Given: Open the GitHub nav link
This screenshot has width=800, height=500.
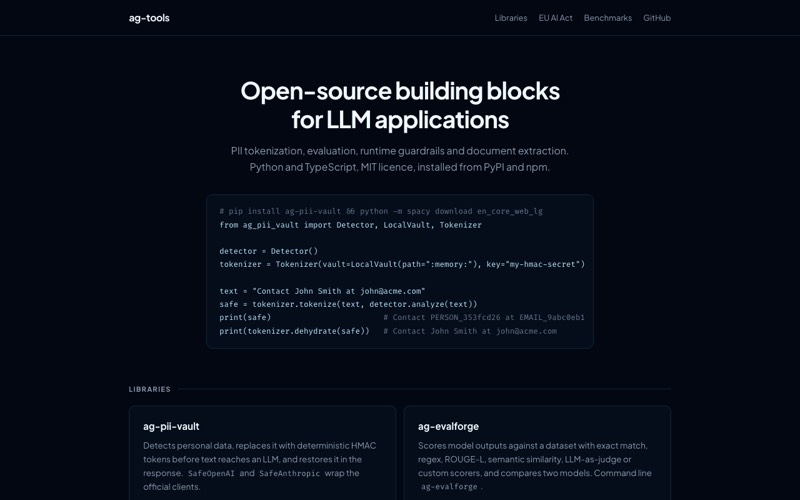Looking at the screenshot, I should tap(657, 18).
